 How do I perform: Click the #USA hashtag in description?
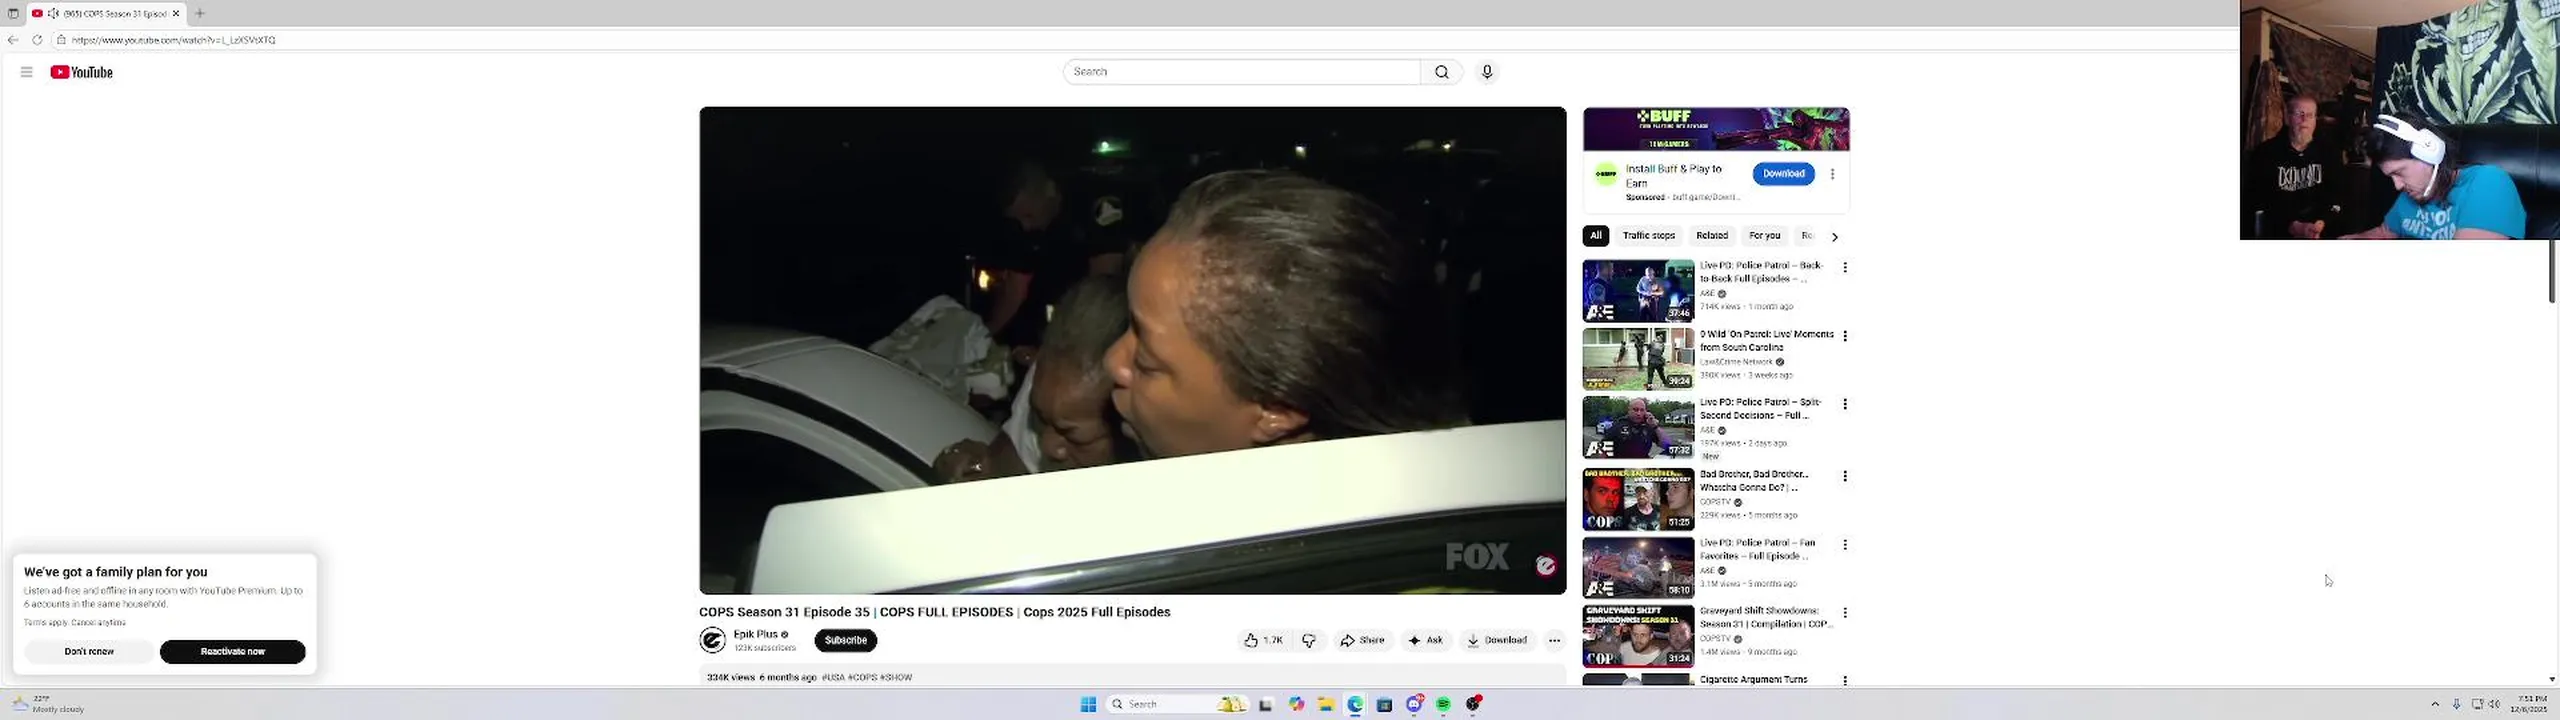pyautogui.click(x=832, y=677)
